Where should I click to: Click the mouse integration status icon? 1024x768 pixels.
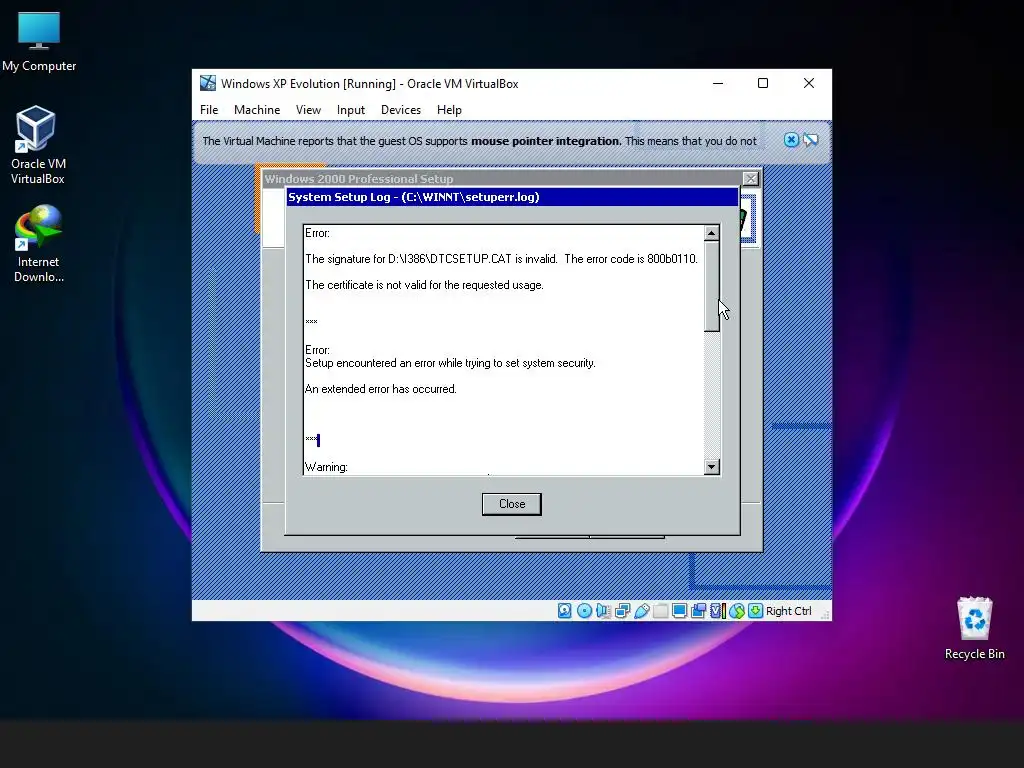[x=737, y=611]
